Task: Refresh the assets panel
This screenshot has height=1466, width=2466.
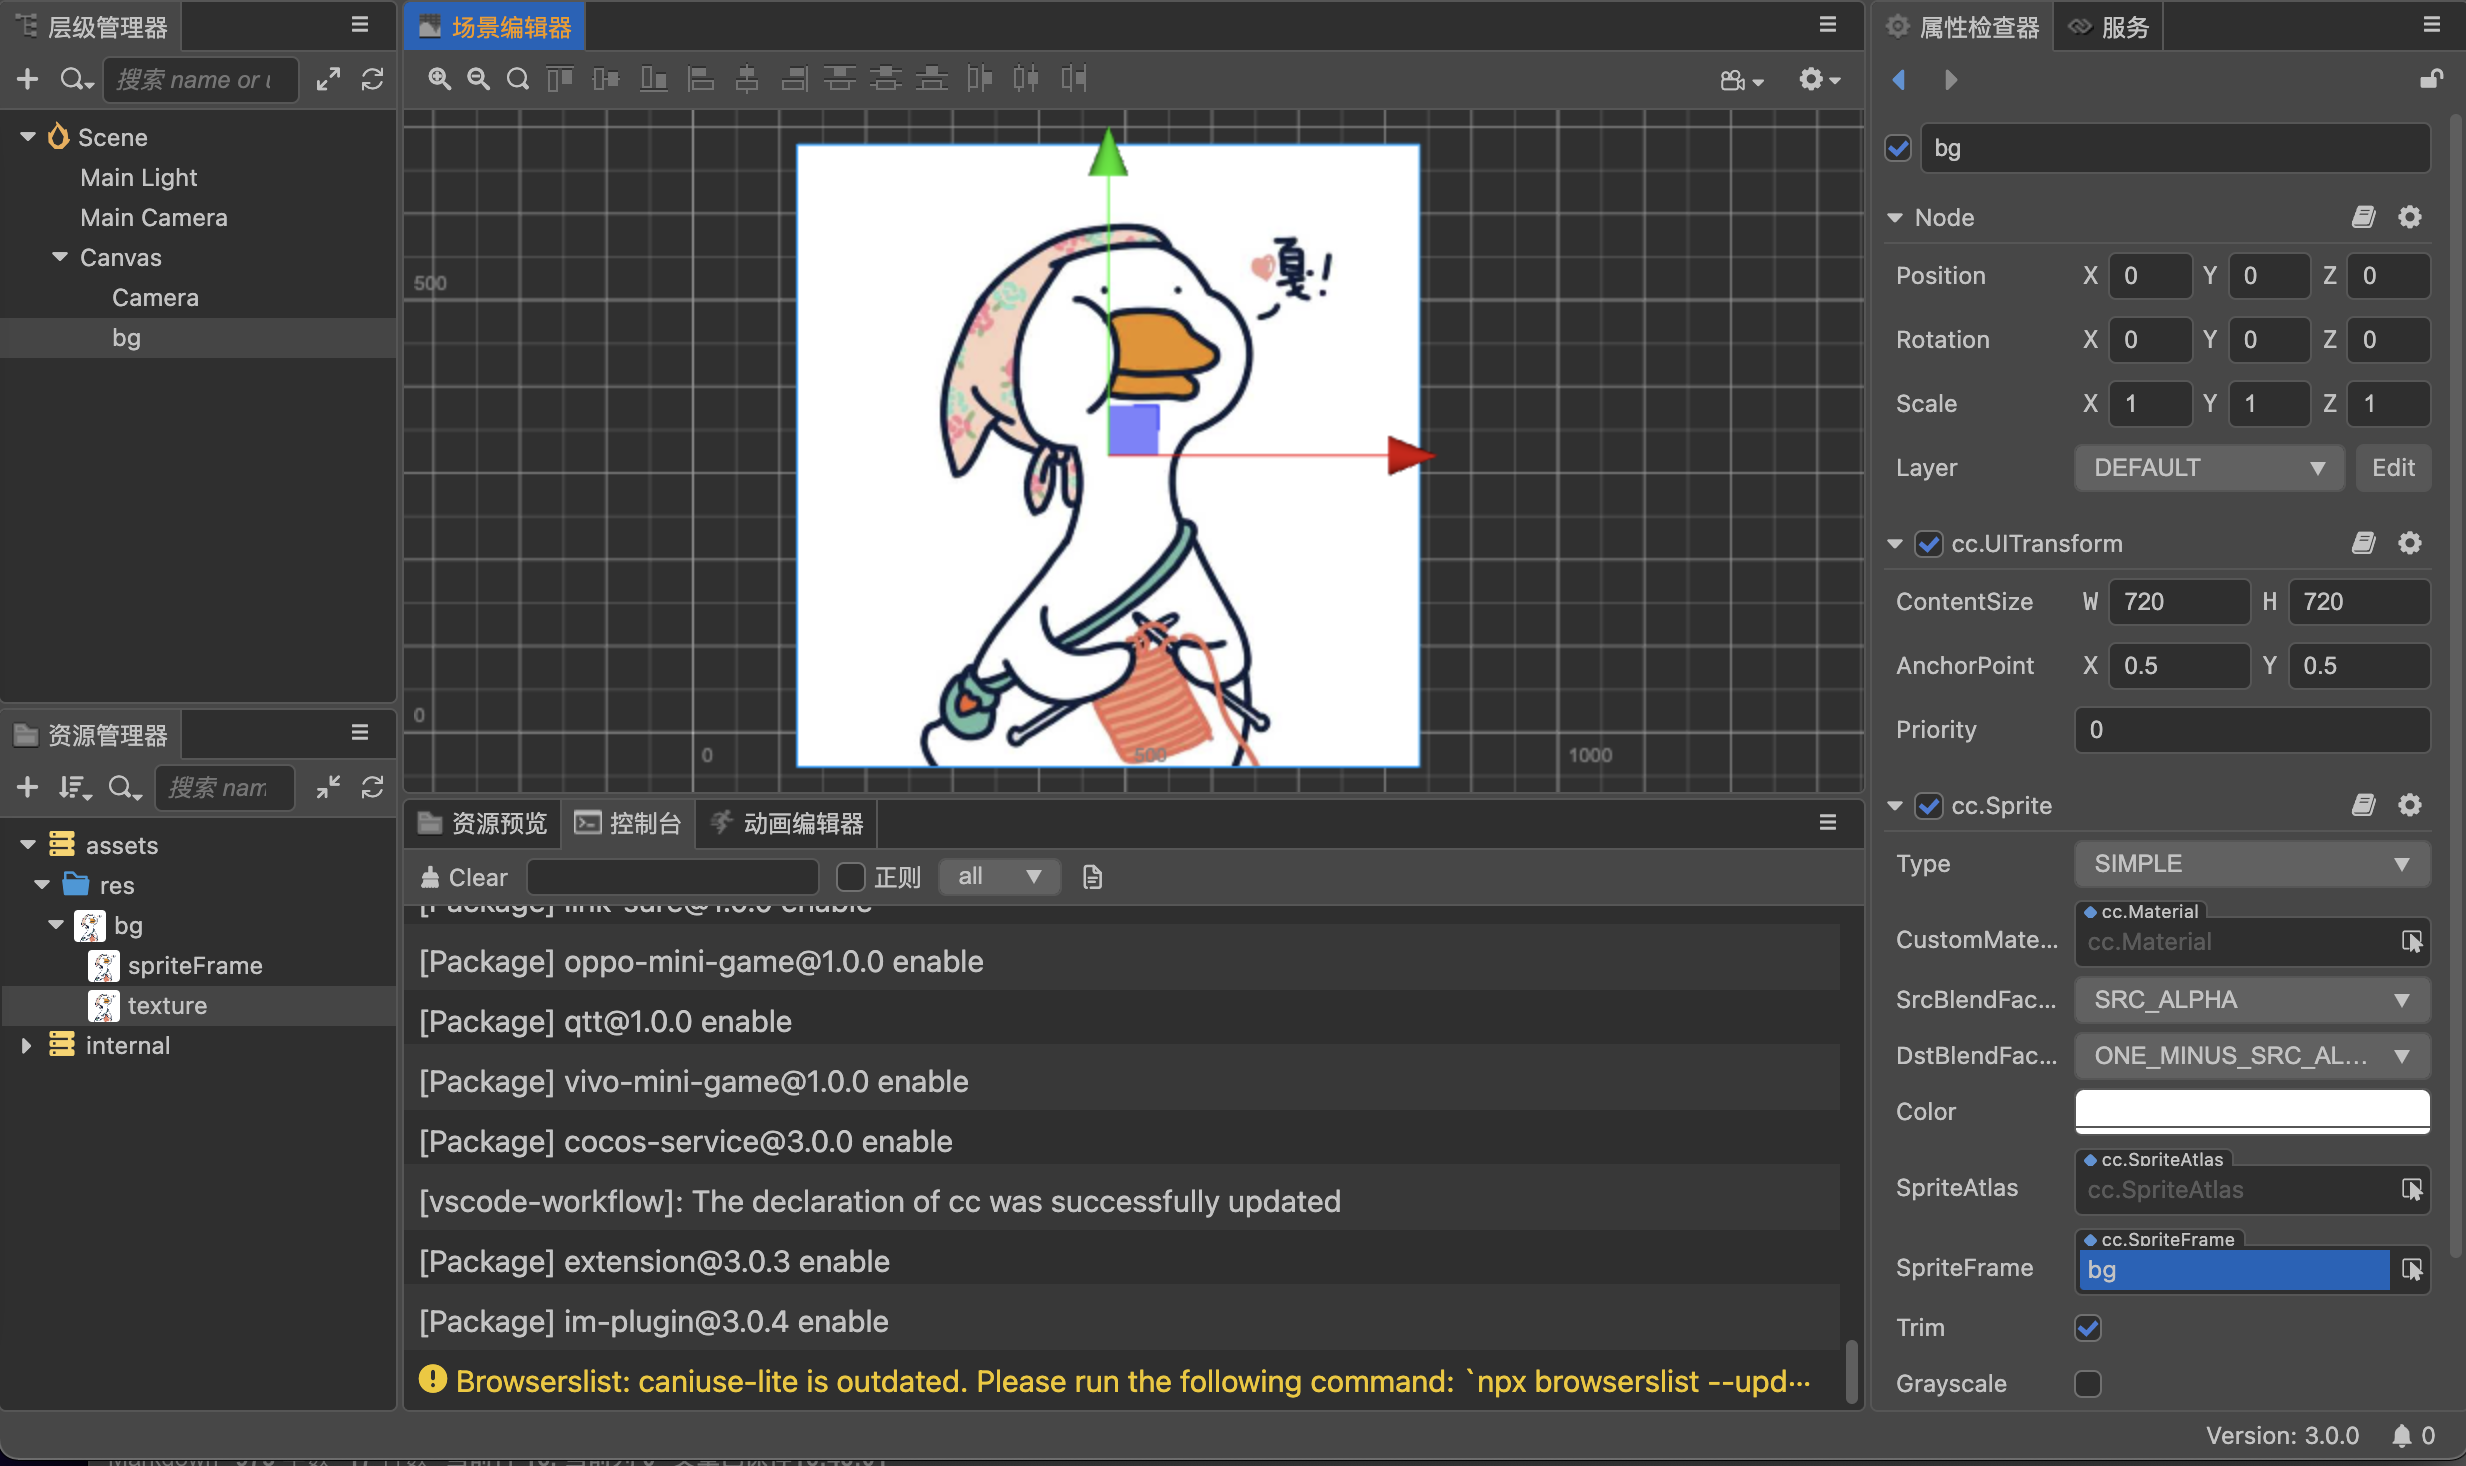Action: tap(373, 787)
